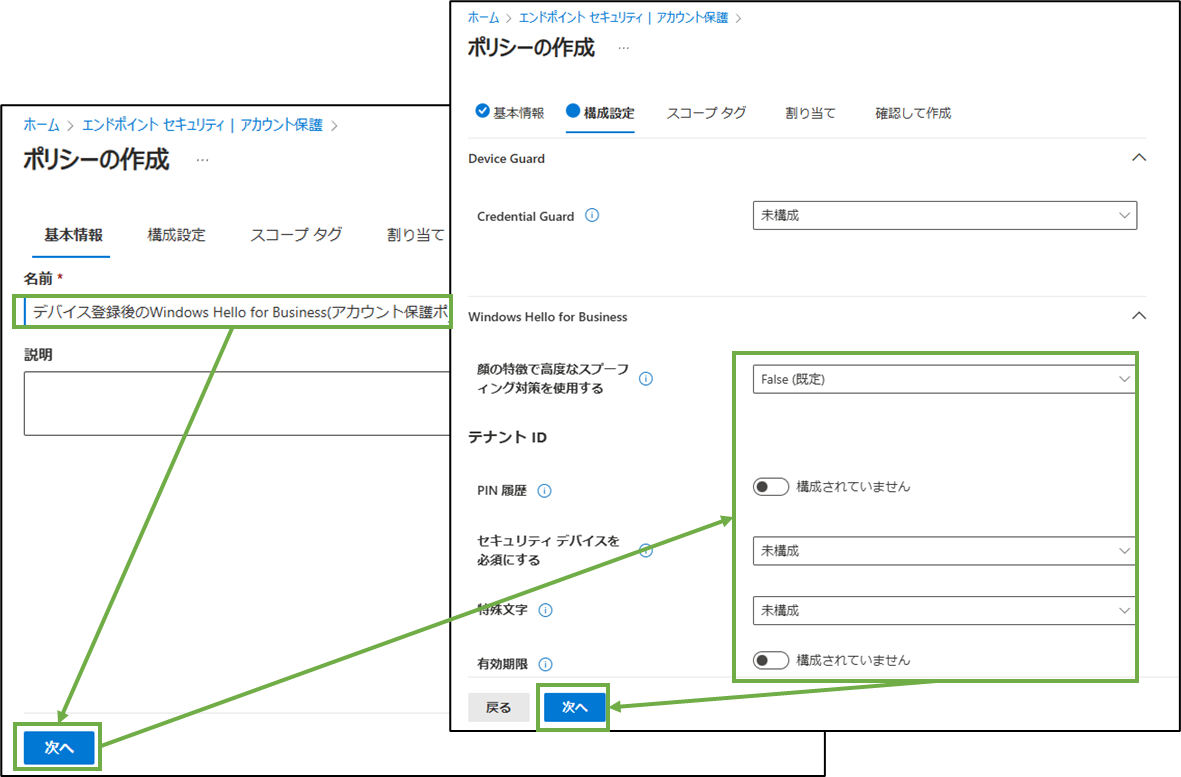The image size is (1181, 777).
Task: Click the 有効期限 info icon
Action: [545, 664]
